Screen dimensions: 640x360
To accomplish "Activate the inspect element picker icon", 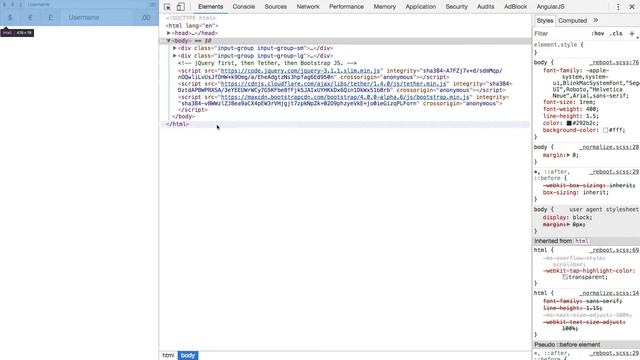I will (167, 7).
